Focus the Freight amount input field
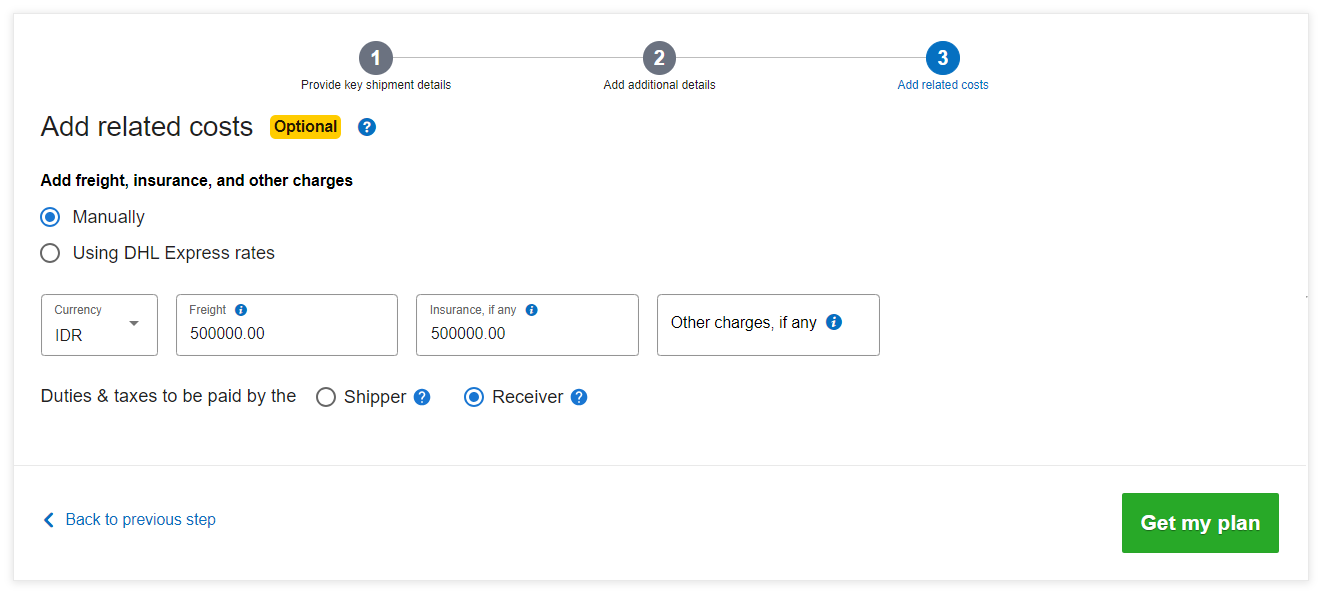 pyautogui.click(x=287, y=325)
